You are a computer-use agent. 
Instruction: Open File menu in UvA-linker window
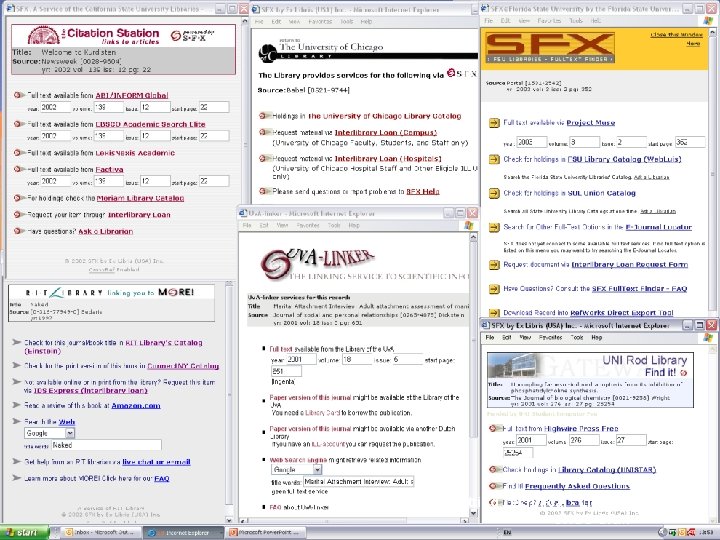(247, 225)
